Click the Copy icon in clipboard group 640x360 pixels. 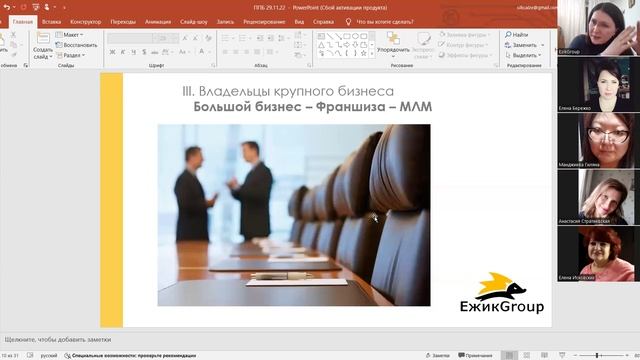point(13,45)
